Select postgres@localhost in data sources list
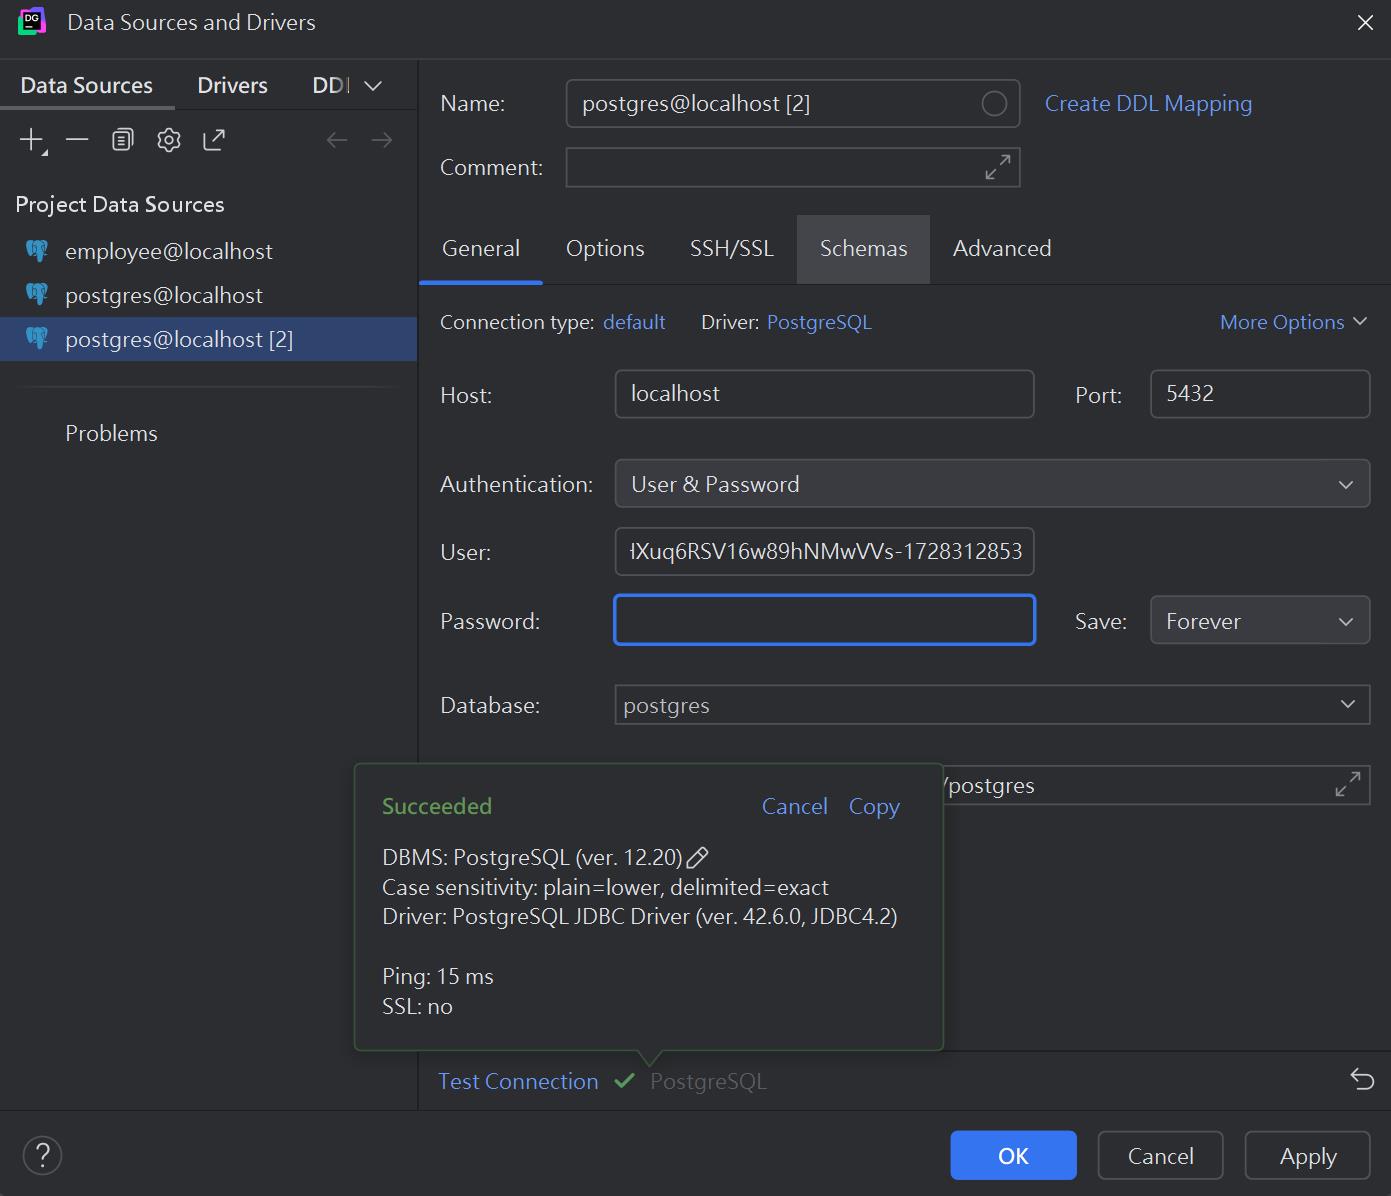This screenshot has width=1391, height=1196. pos(208,295)
